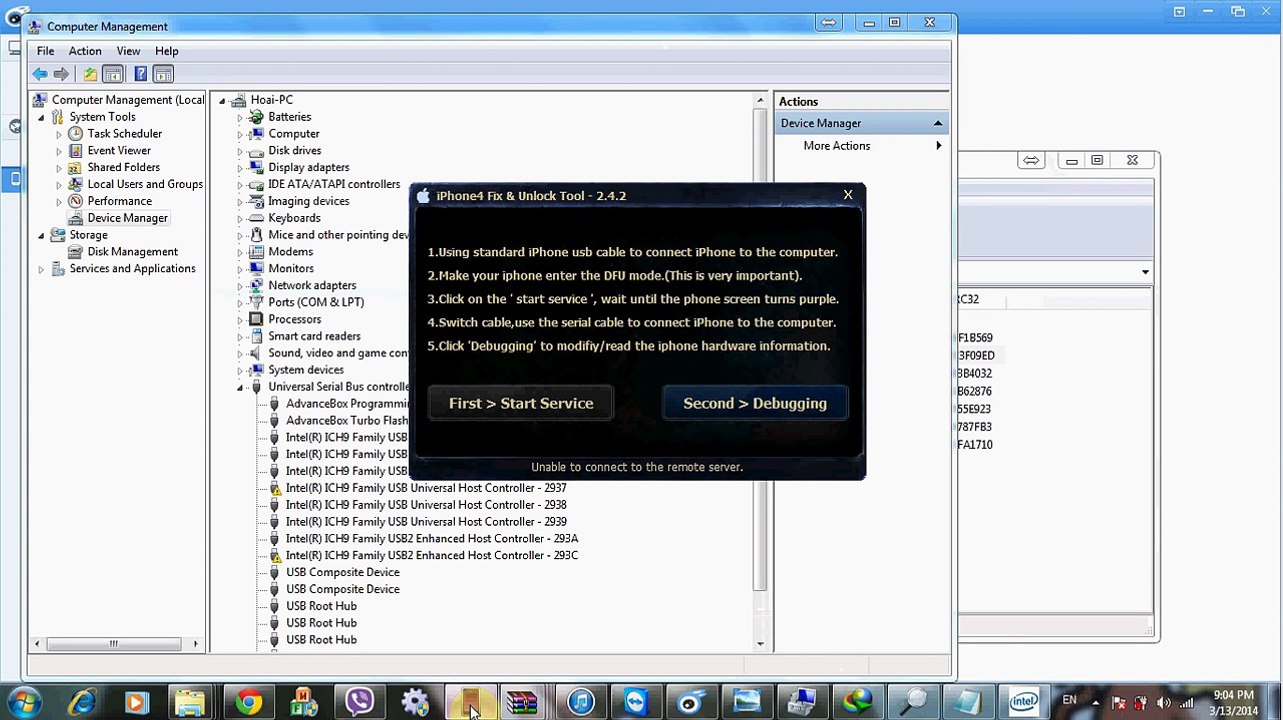Image resolution: width=1283 pixels, height=720 pixels.
Task: Select Smart card readers category
Action: click(314, 336)
